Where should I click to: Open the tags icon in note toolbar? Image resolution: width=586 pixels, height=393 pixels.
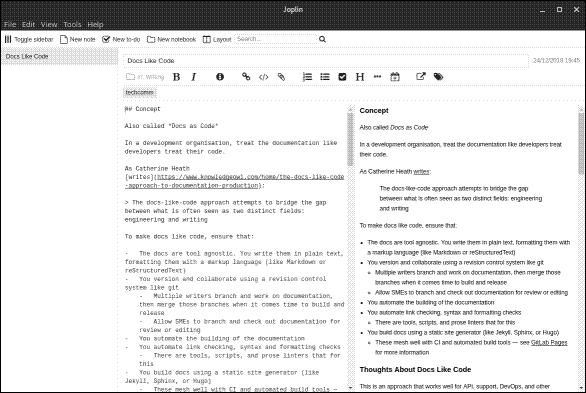coord(438,77)
